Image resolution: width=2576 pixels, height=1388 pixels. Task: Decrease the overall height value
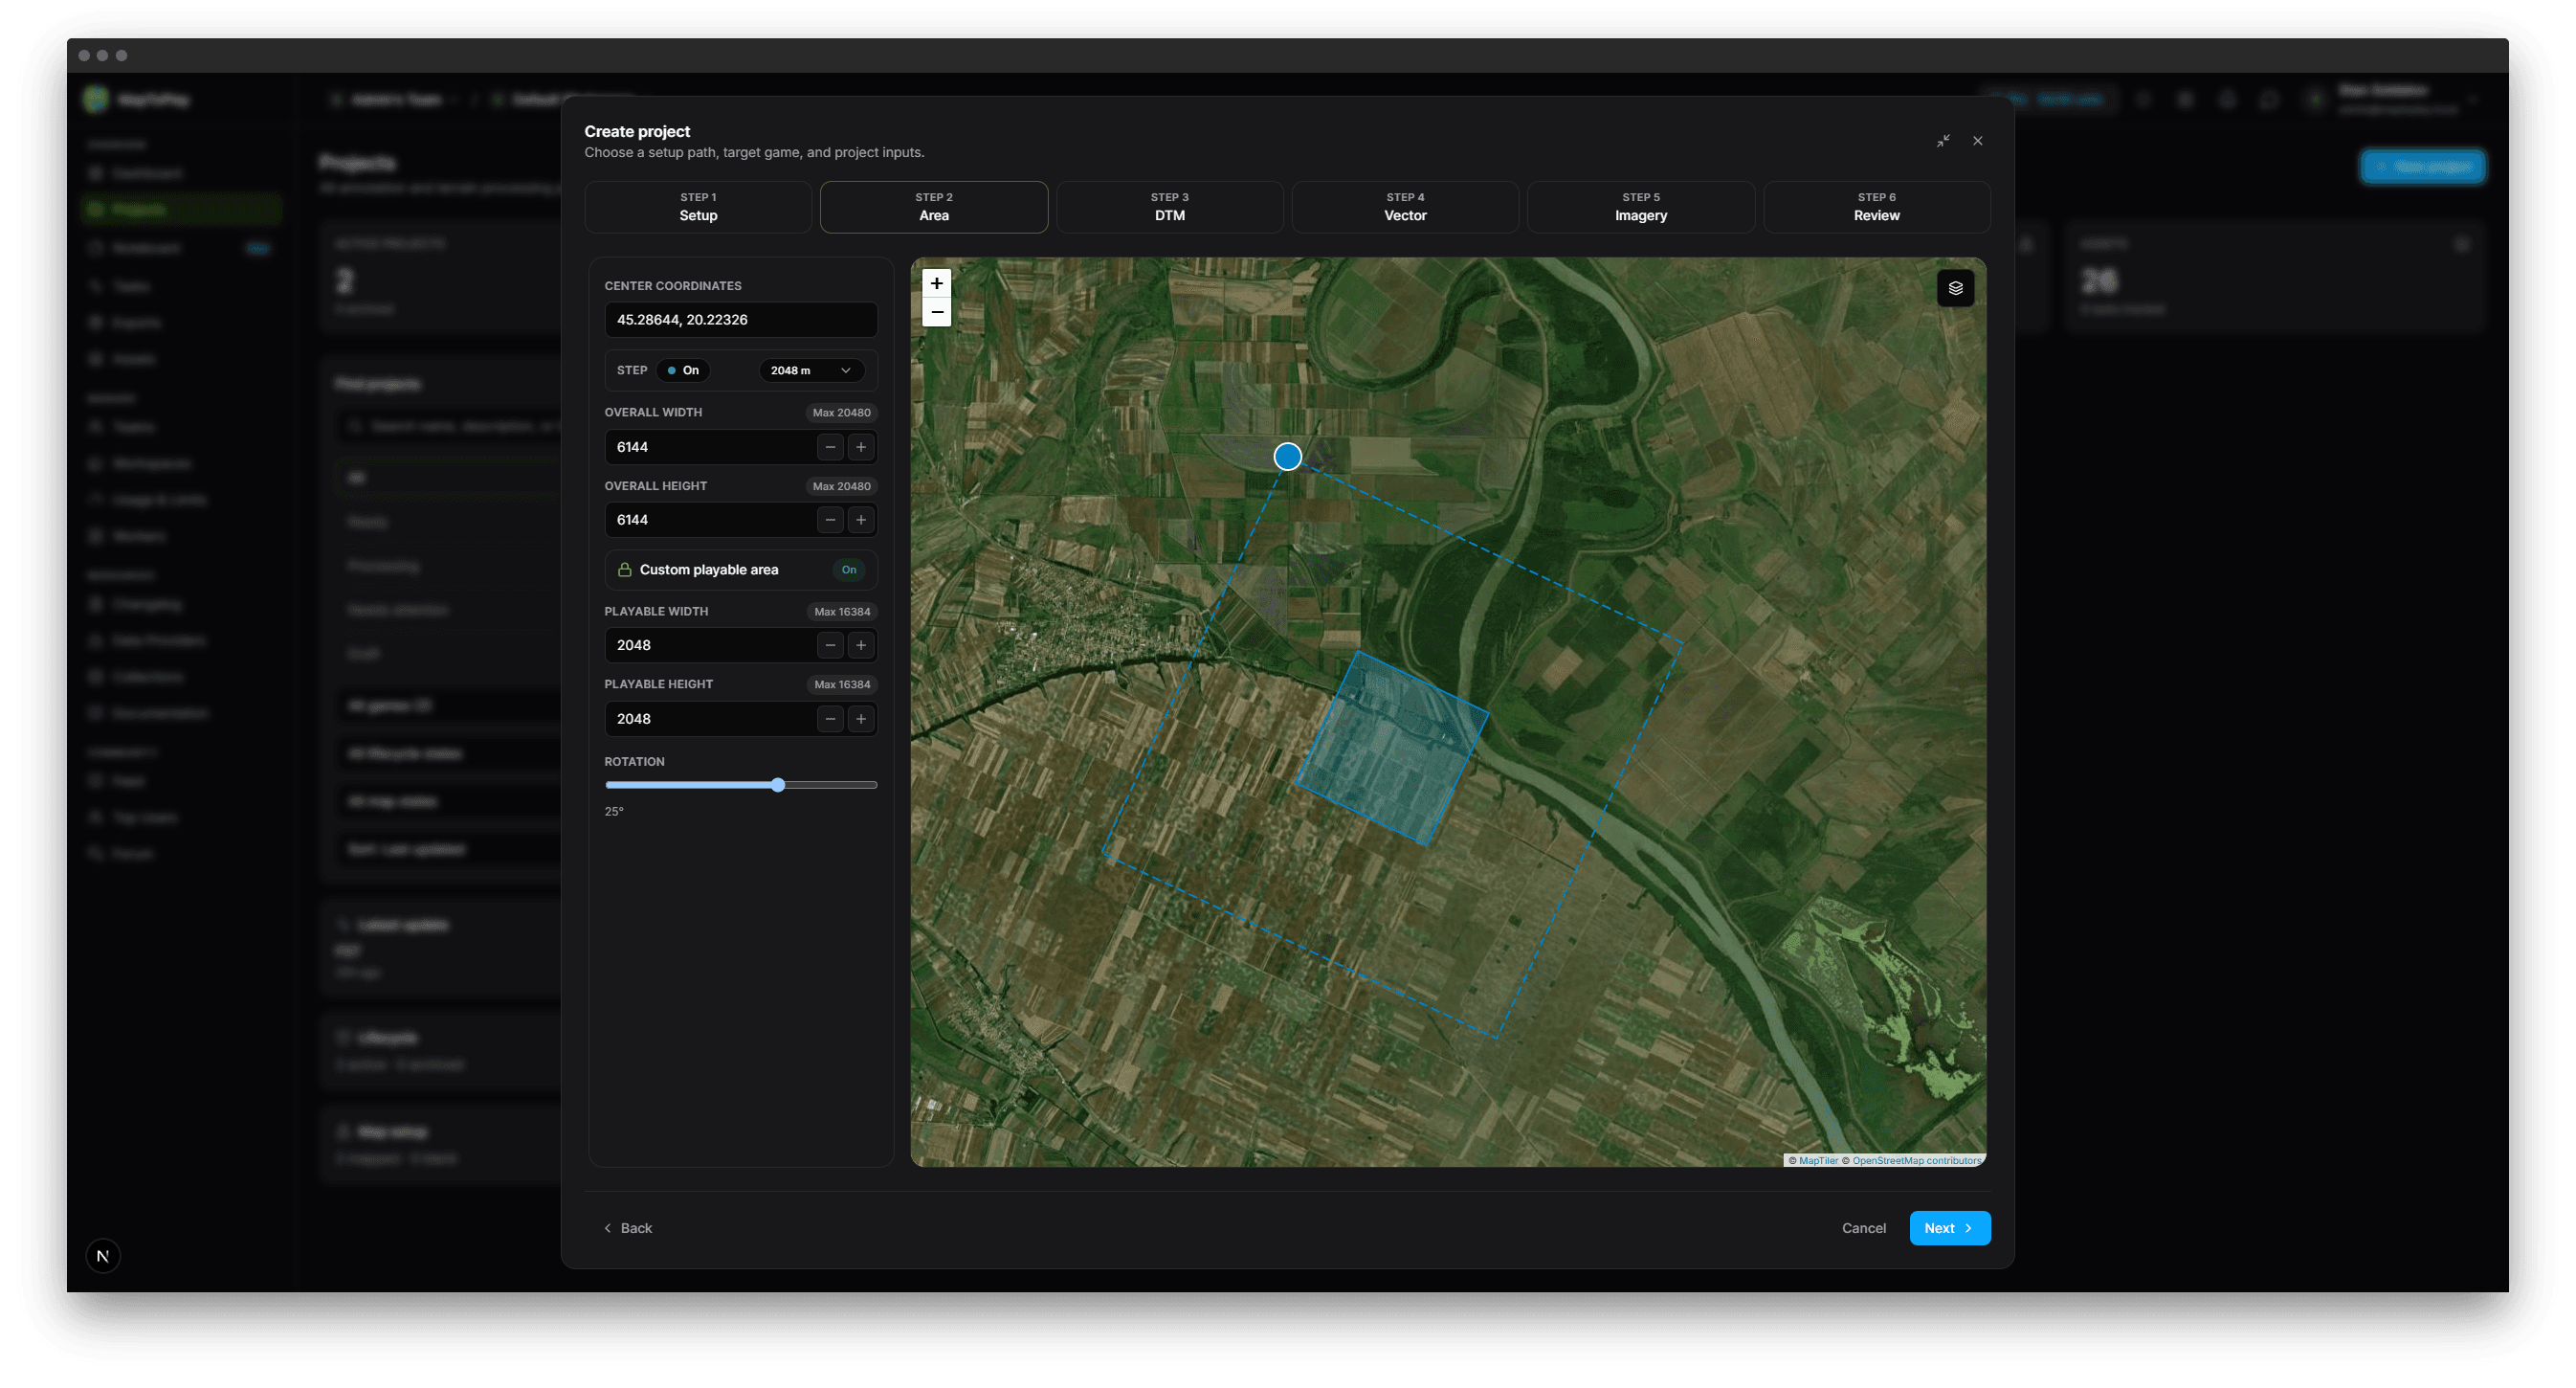pos(830,520)
